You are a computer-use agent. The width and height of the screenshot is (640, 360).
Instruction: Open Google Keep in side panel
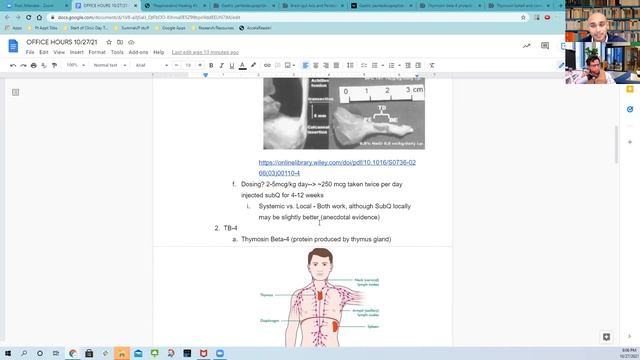coord(630,89)
